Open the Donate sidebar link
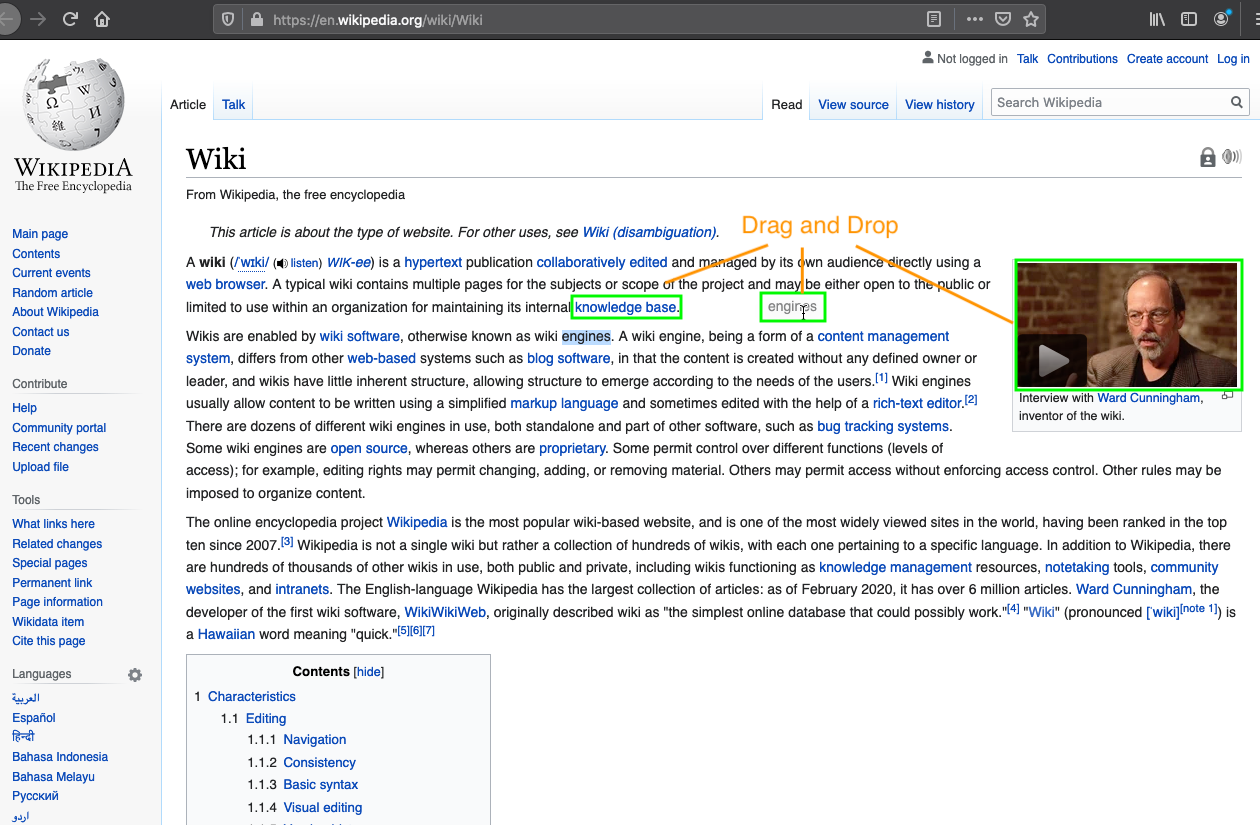 point(31,351)
